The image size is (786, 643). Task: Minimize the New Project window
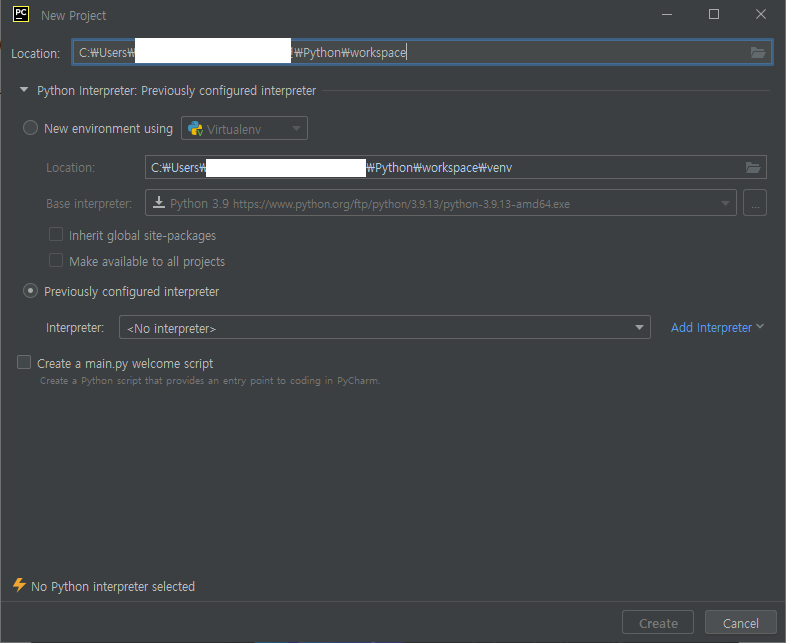667,15
